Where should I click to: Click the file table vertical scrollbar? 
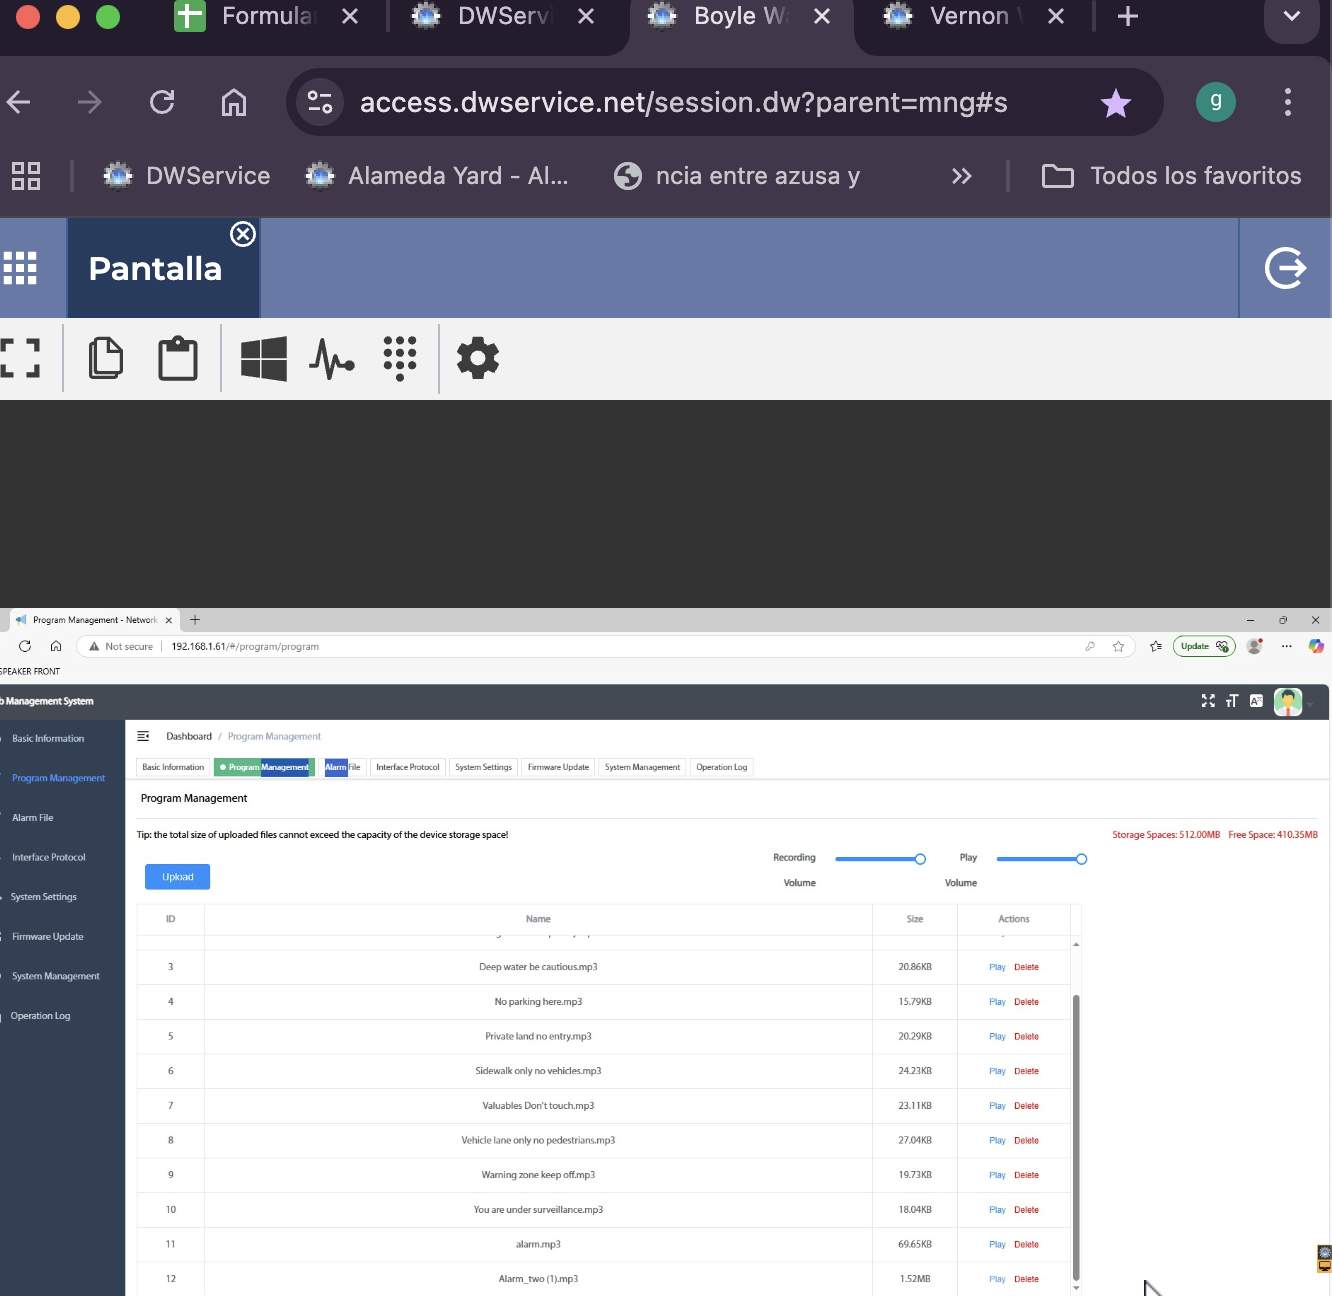[x=1076, y=1137]
